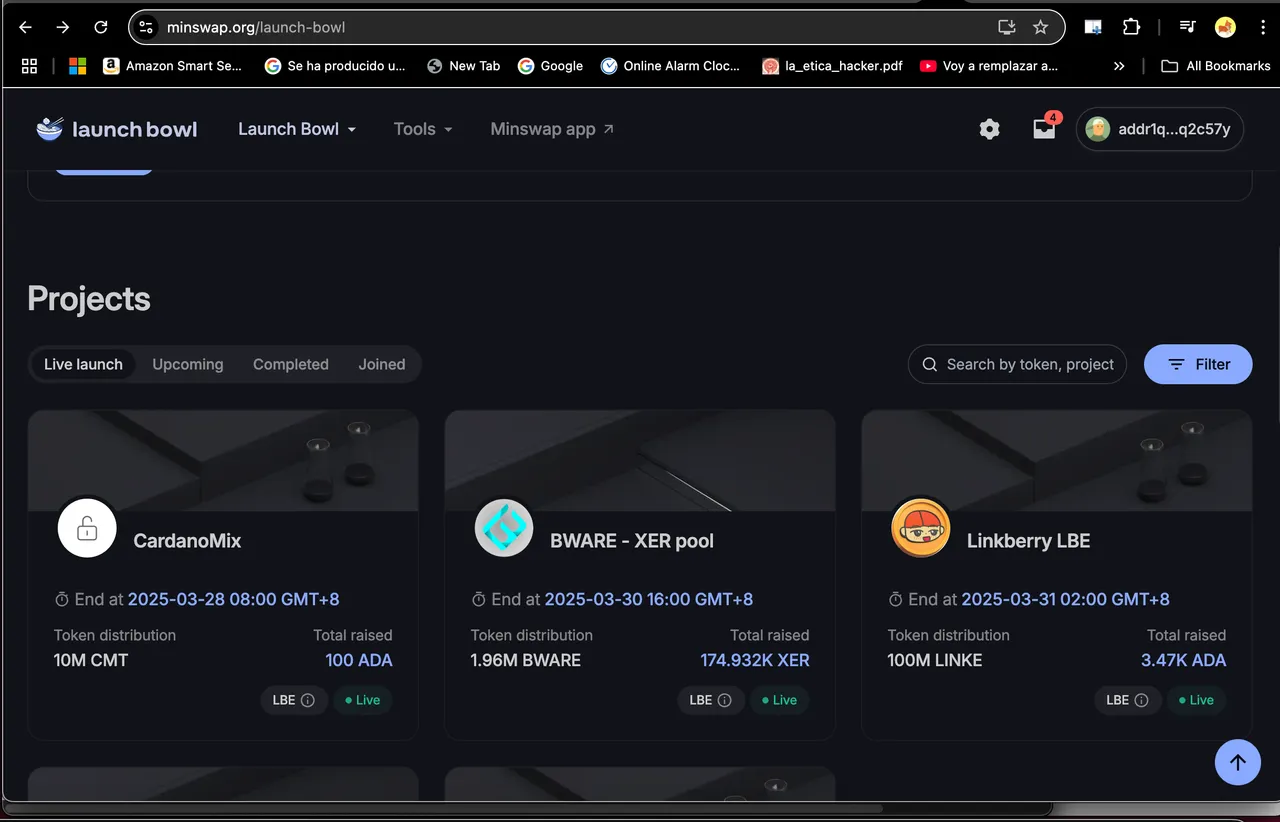Open the Online Alarm Cloc... bookmark

pyautogui.click(x=670, y=66)
